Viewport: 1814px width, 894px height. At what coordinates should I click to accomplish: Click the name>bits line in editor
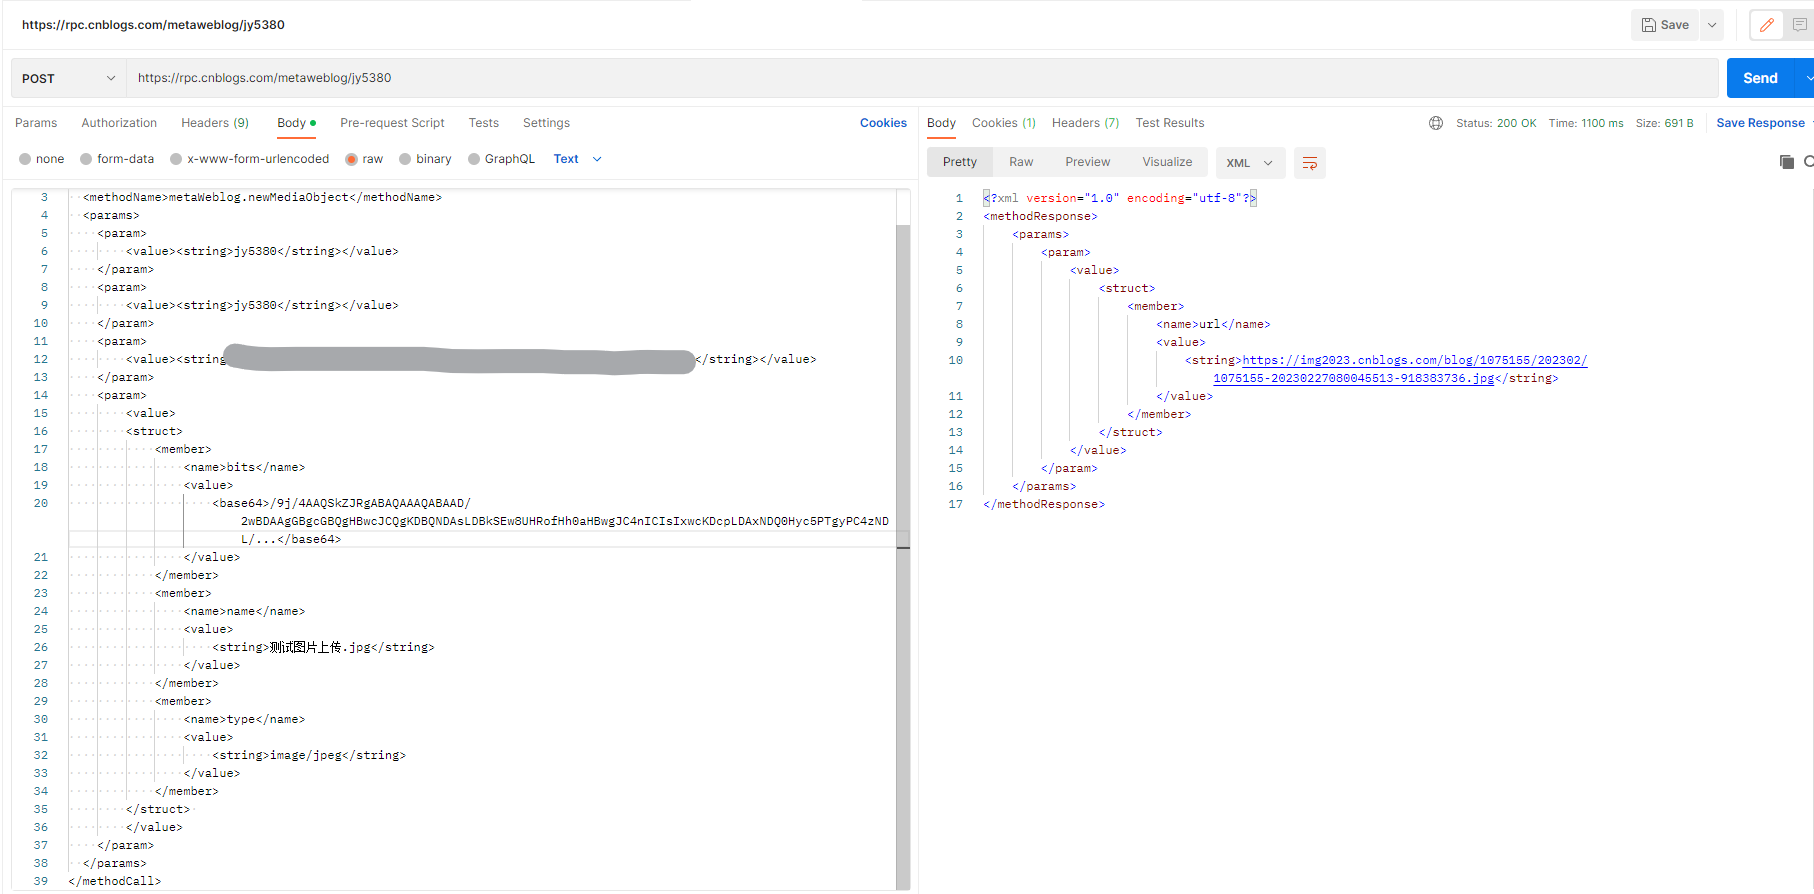coord(244,467)
